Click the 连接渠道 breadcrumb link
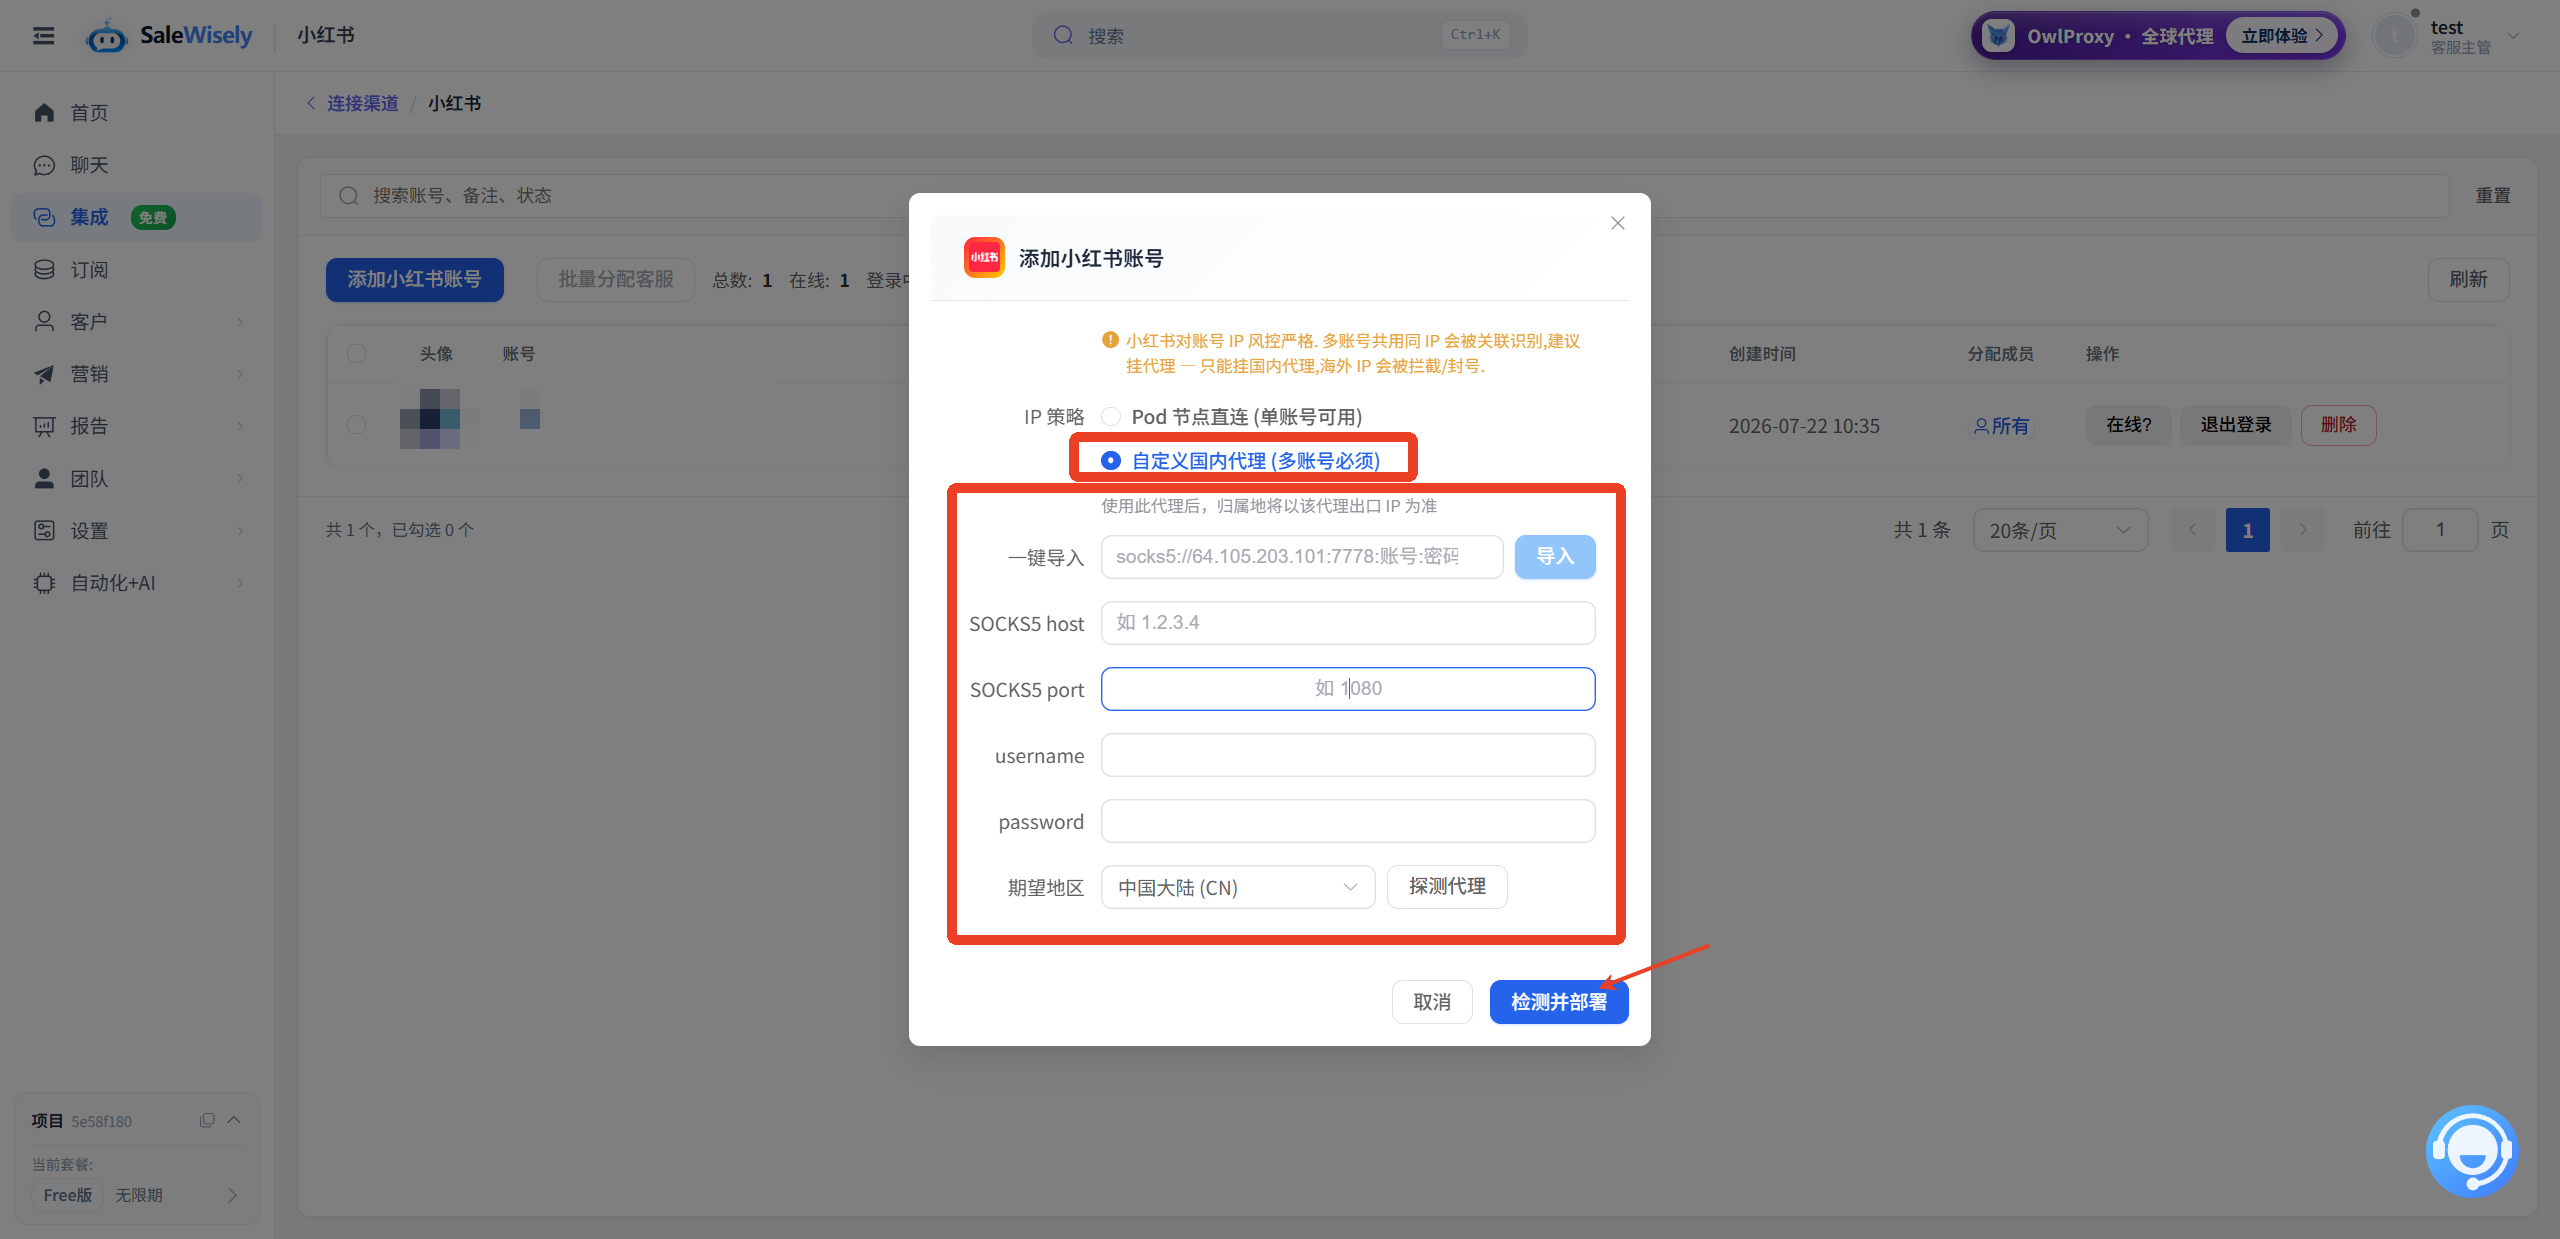The image size is (2560, 1239). 363,103
